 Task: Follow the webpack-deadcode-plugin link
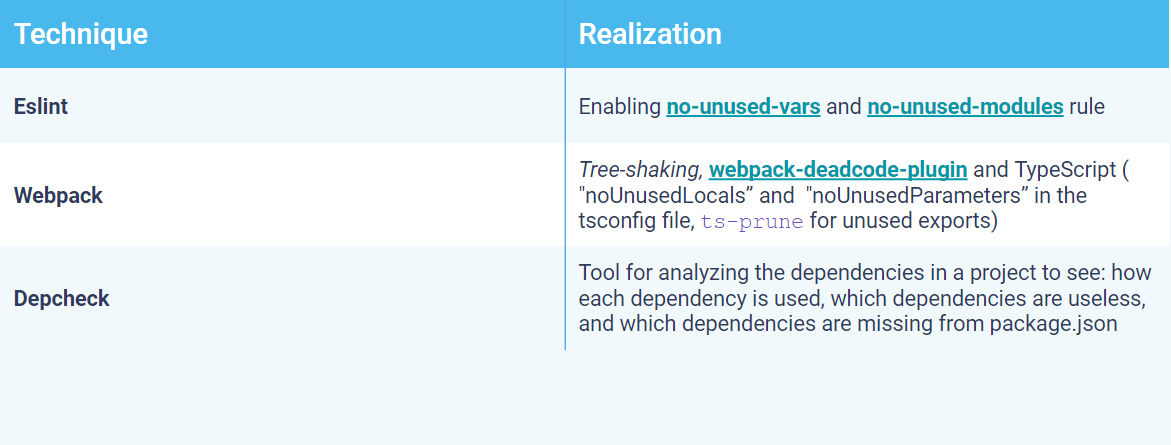838,170
